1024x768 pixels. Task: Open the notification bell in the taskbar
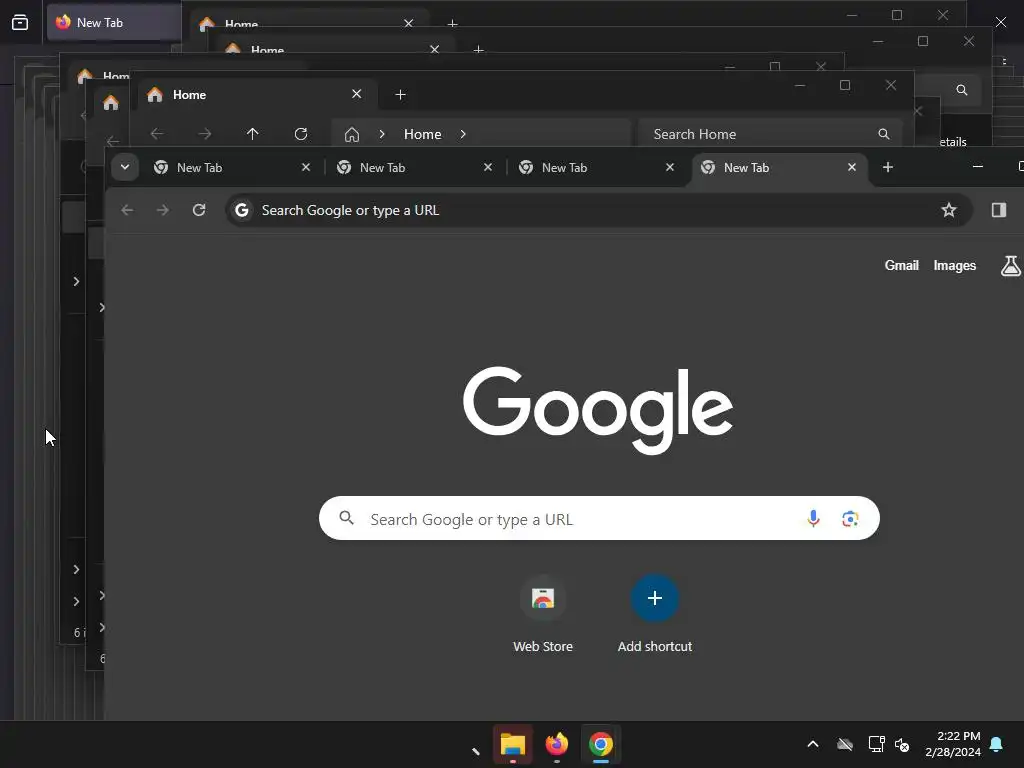[997, 744]
